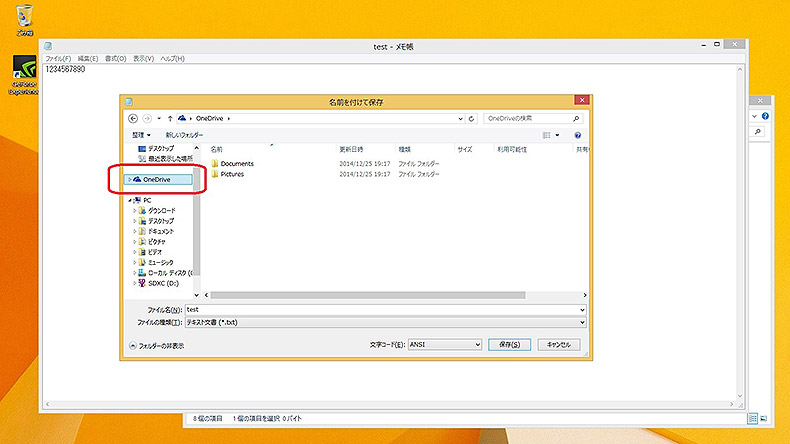Select 最近表示した場所 in the navigation pane
Image resolution: width=790 pixels, height=444 pixels.
click(x=165, y=159)
